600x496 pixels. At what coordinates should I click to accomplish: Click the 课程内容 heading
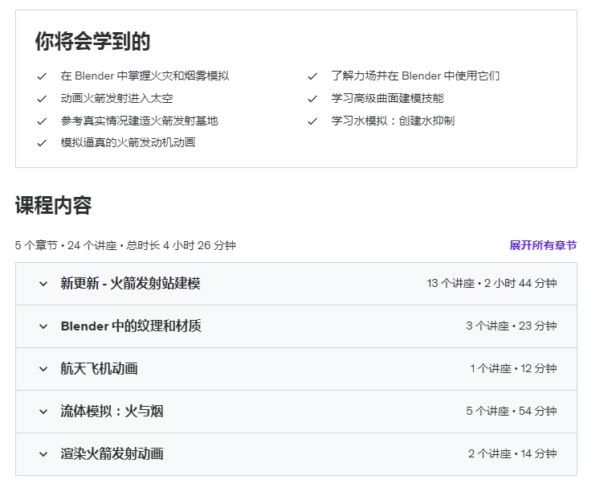tap(53, 206)
